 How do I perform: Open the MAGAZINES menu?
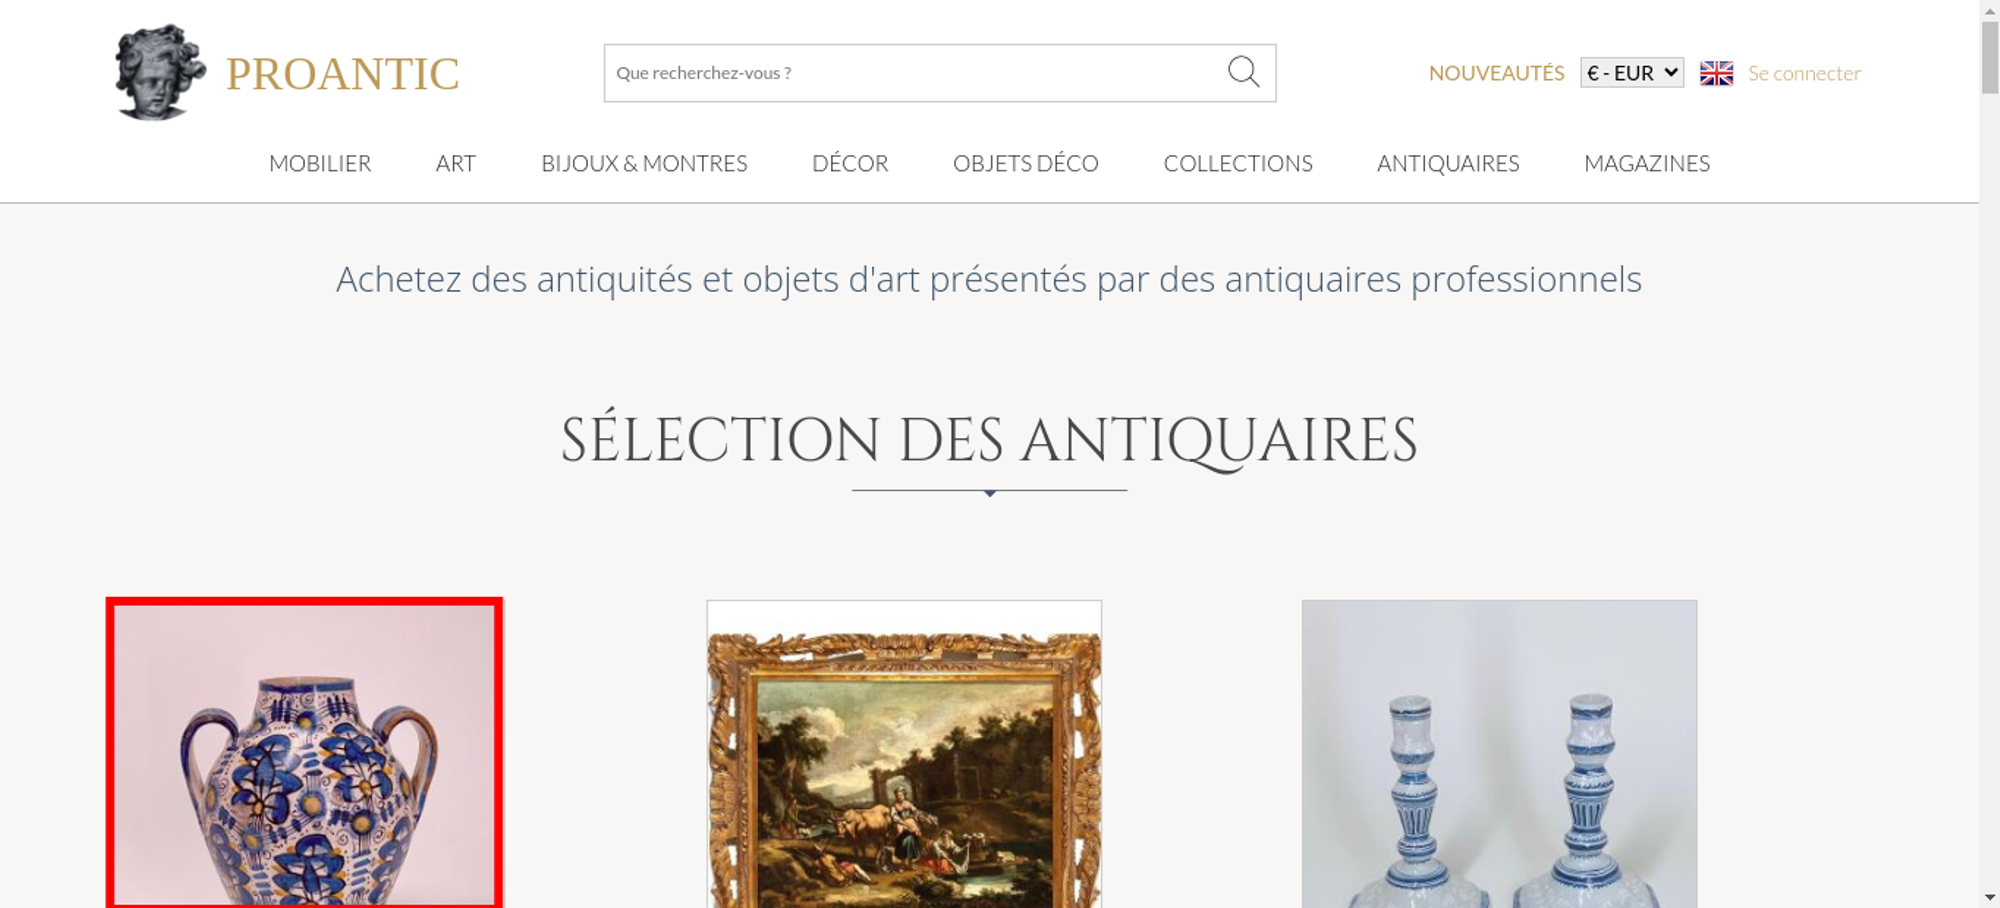click(1647, 164)
